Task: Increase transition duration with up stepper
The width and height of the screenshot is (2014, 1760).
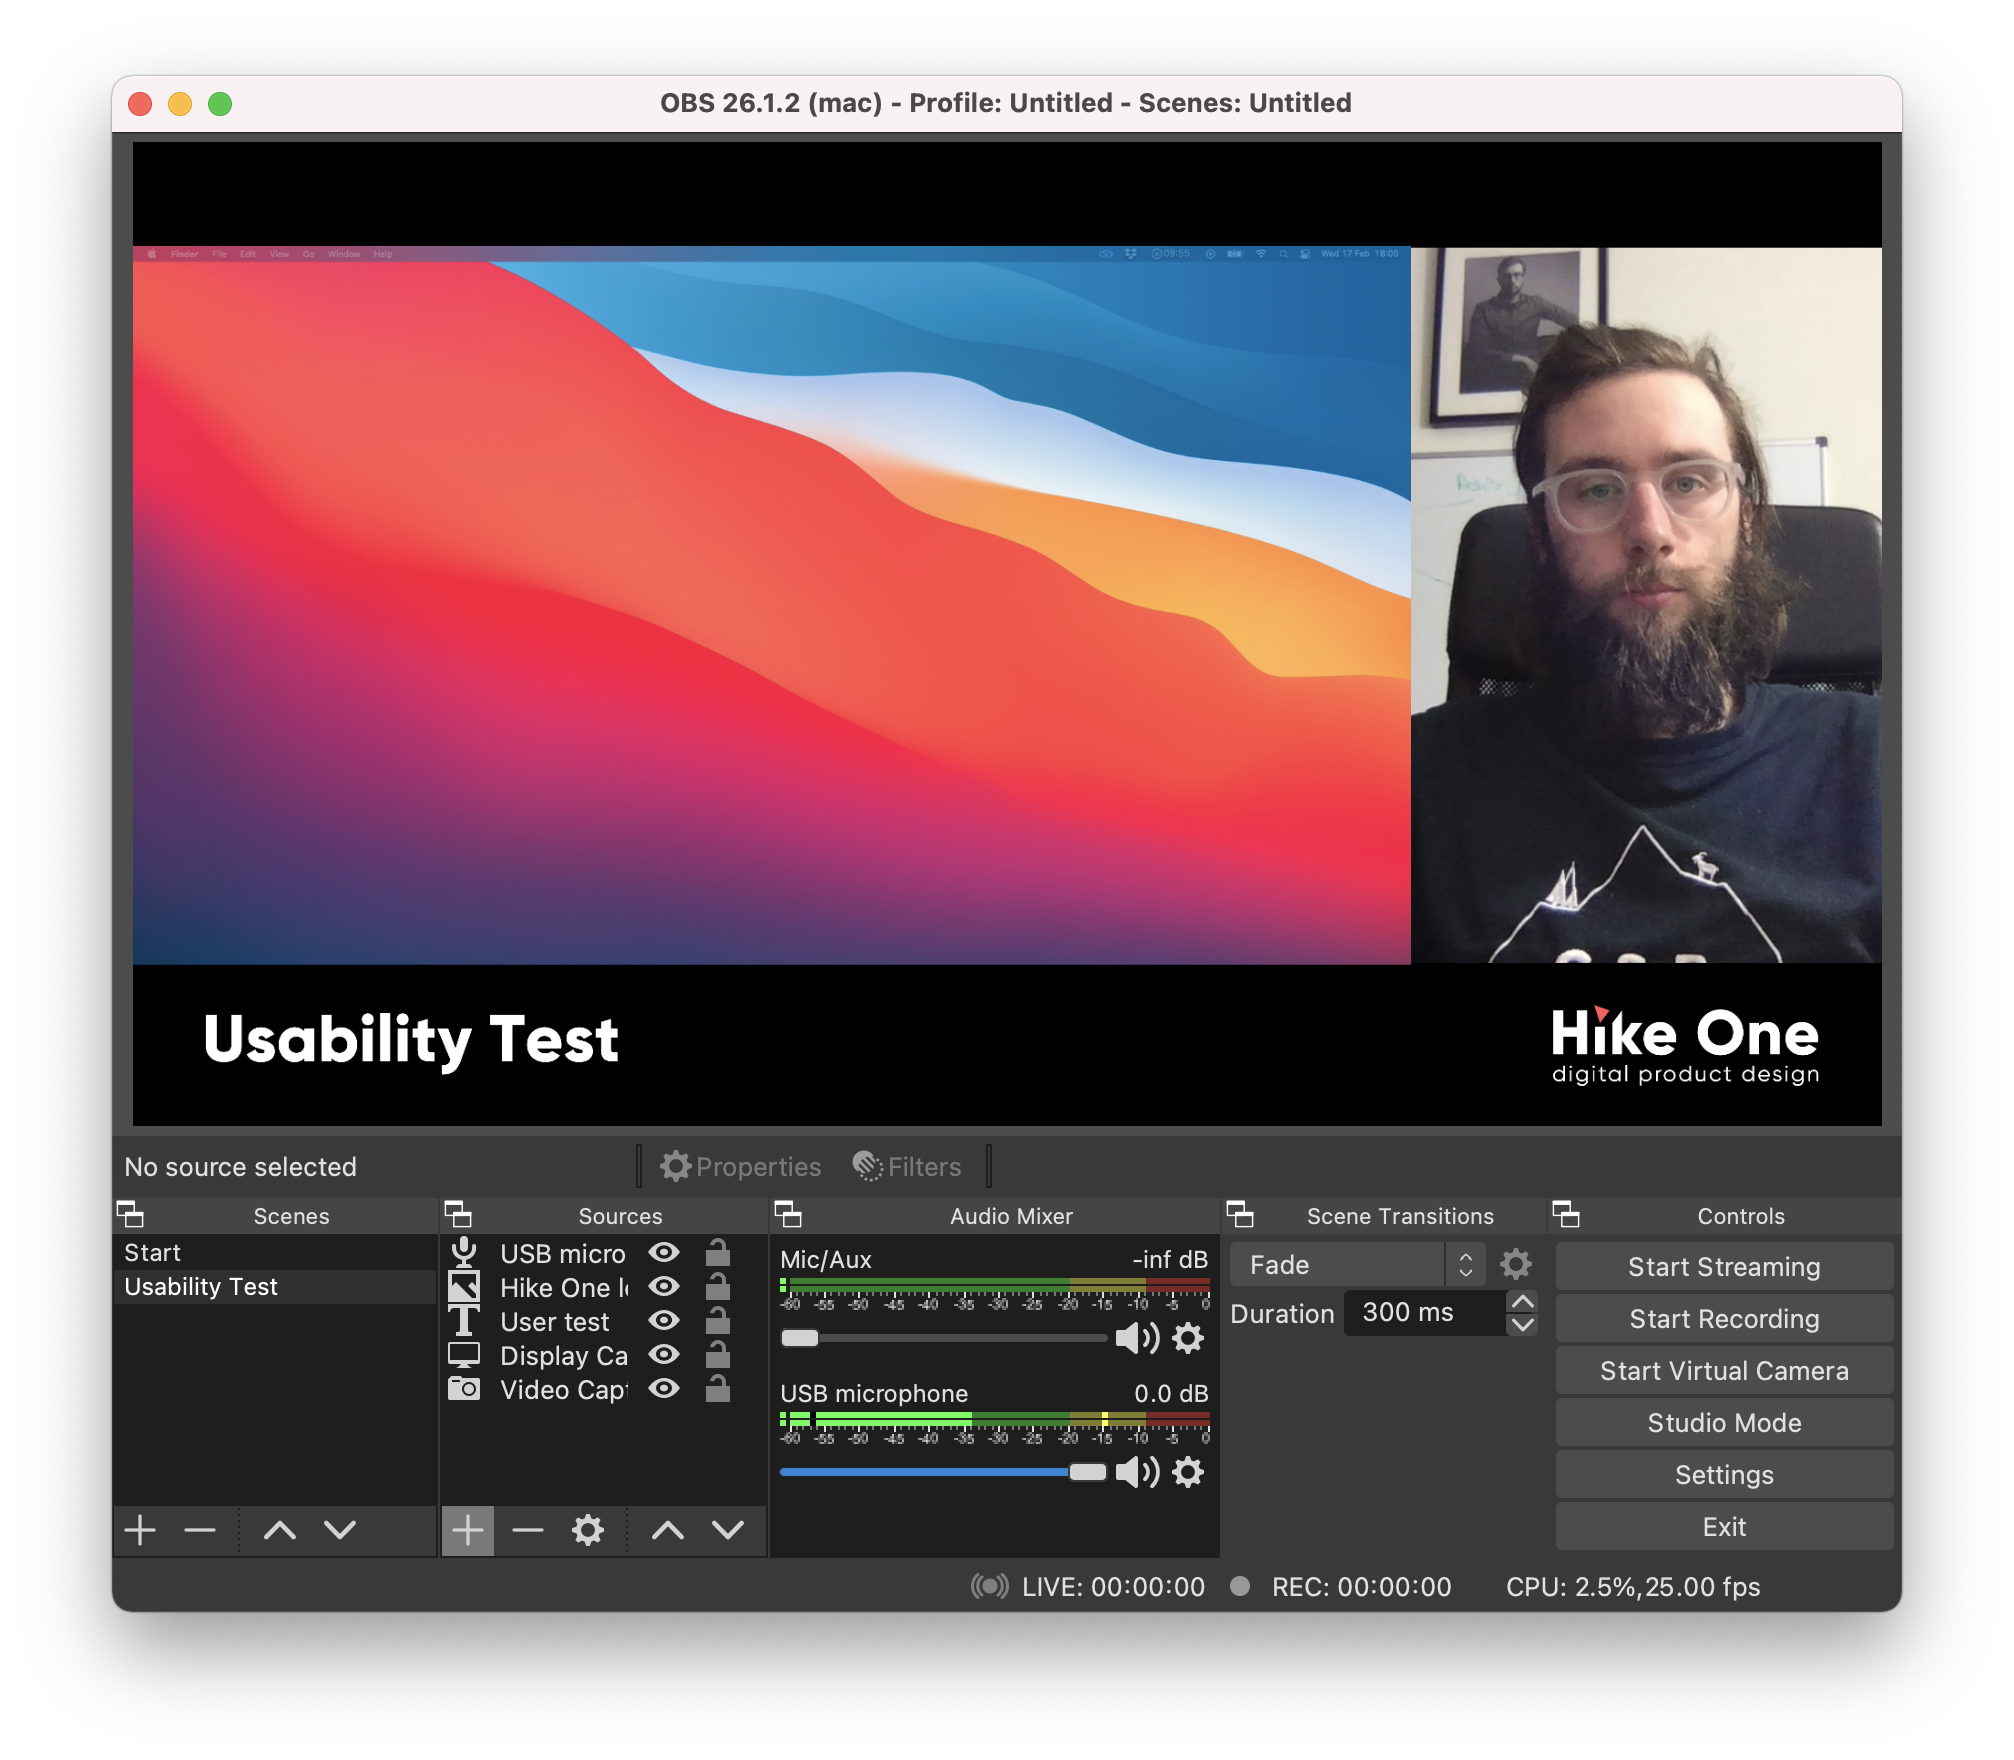Action: point(1522,1301)
